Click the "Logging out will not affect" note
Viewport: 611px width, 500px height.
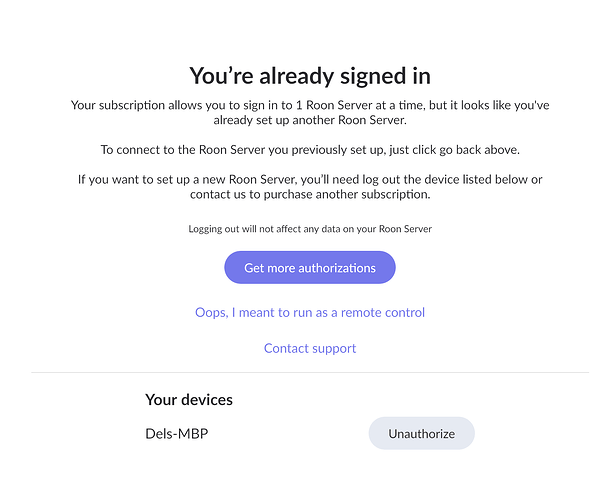(x=310, y=229)
